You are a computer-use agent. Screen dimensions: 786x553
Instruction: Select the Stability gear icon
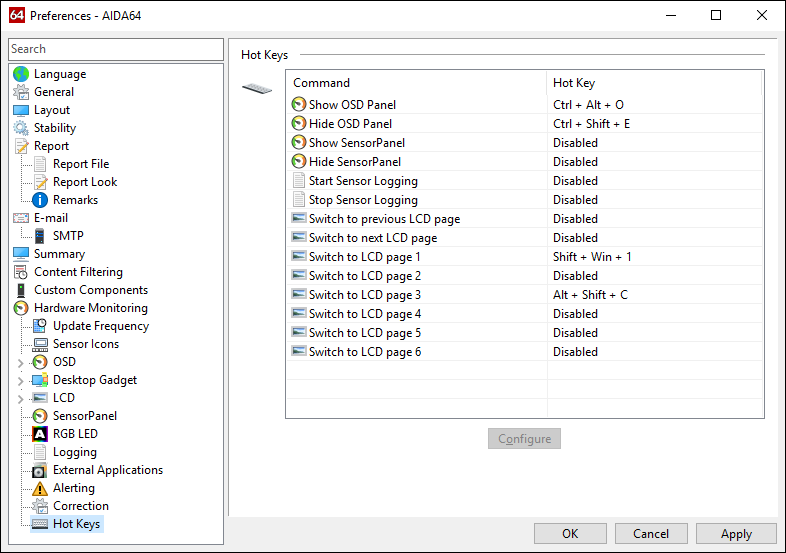(x=21, y=128)
